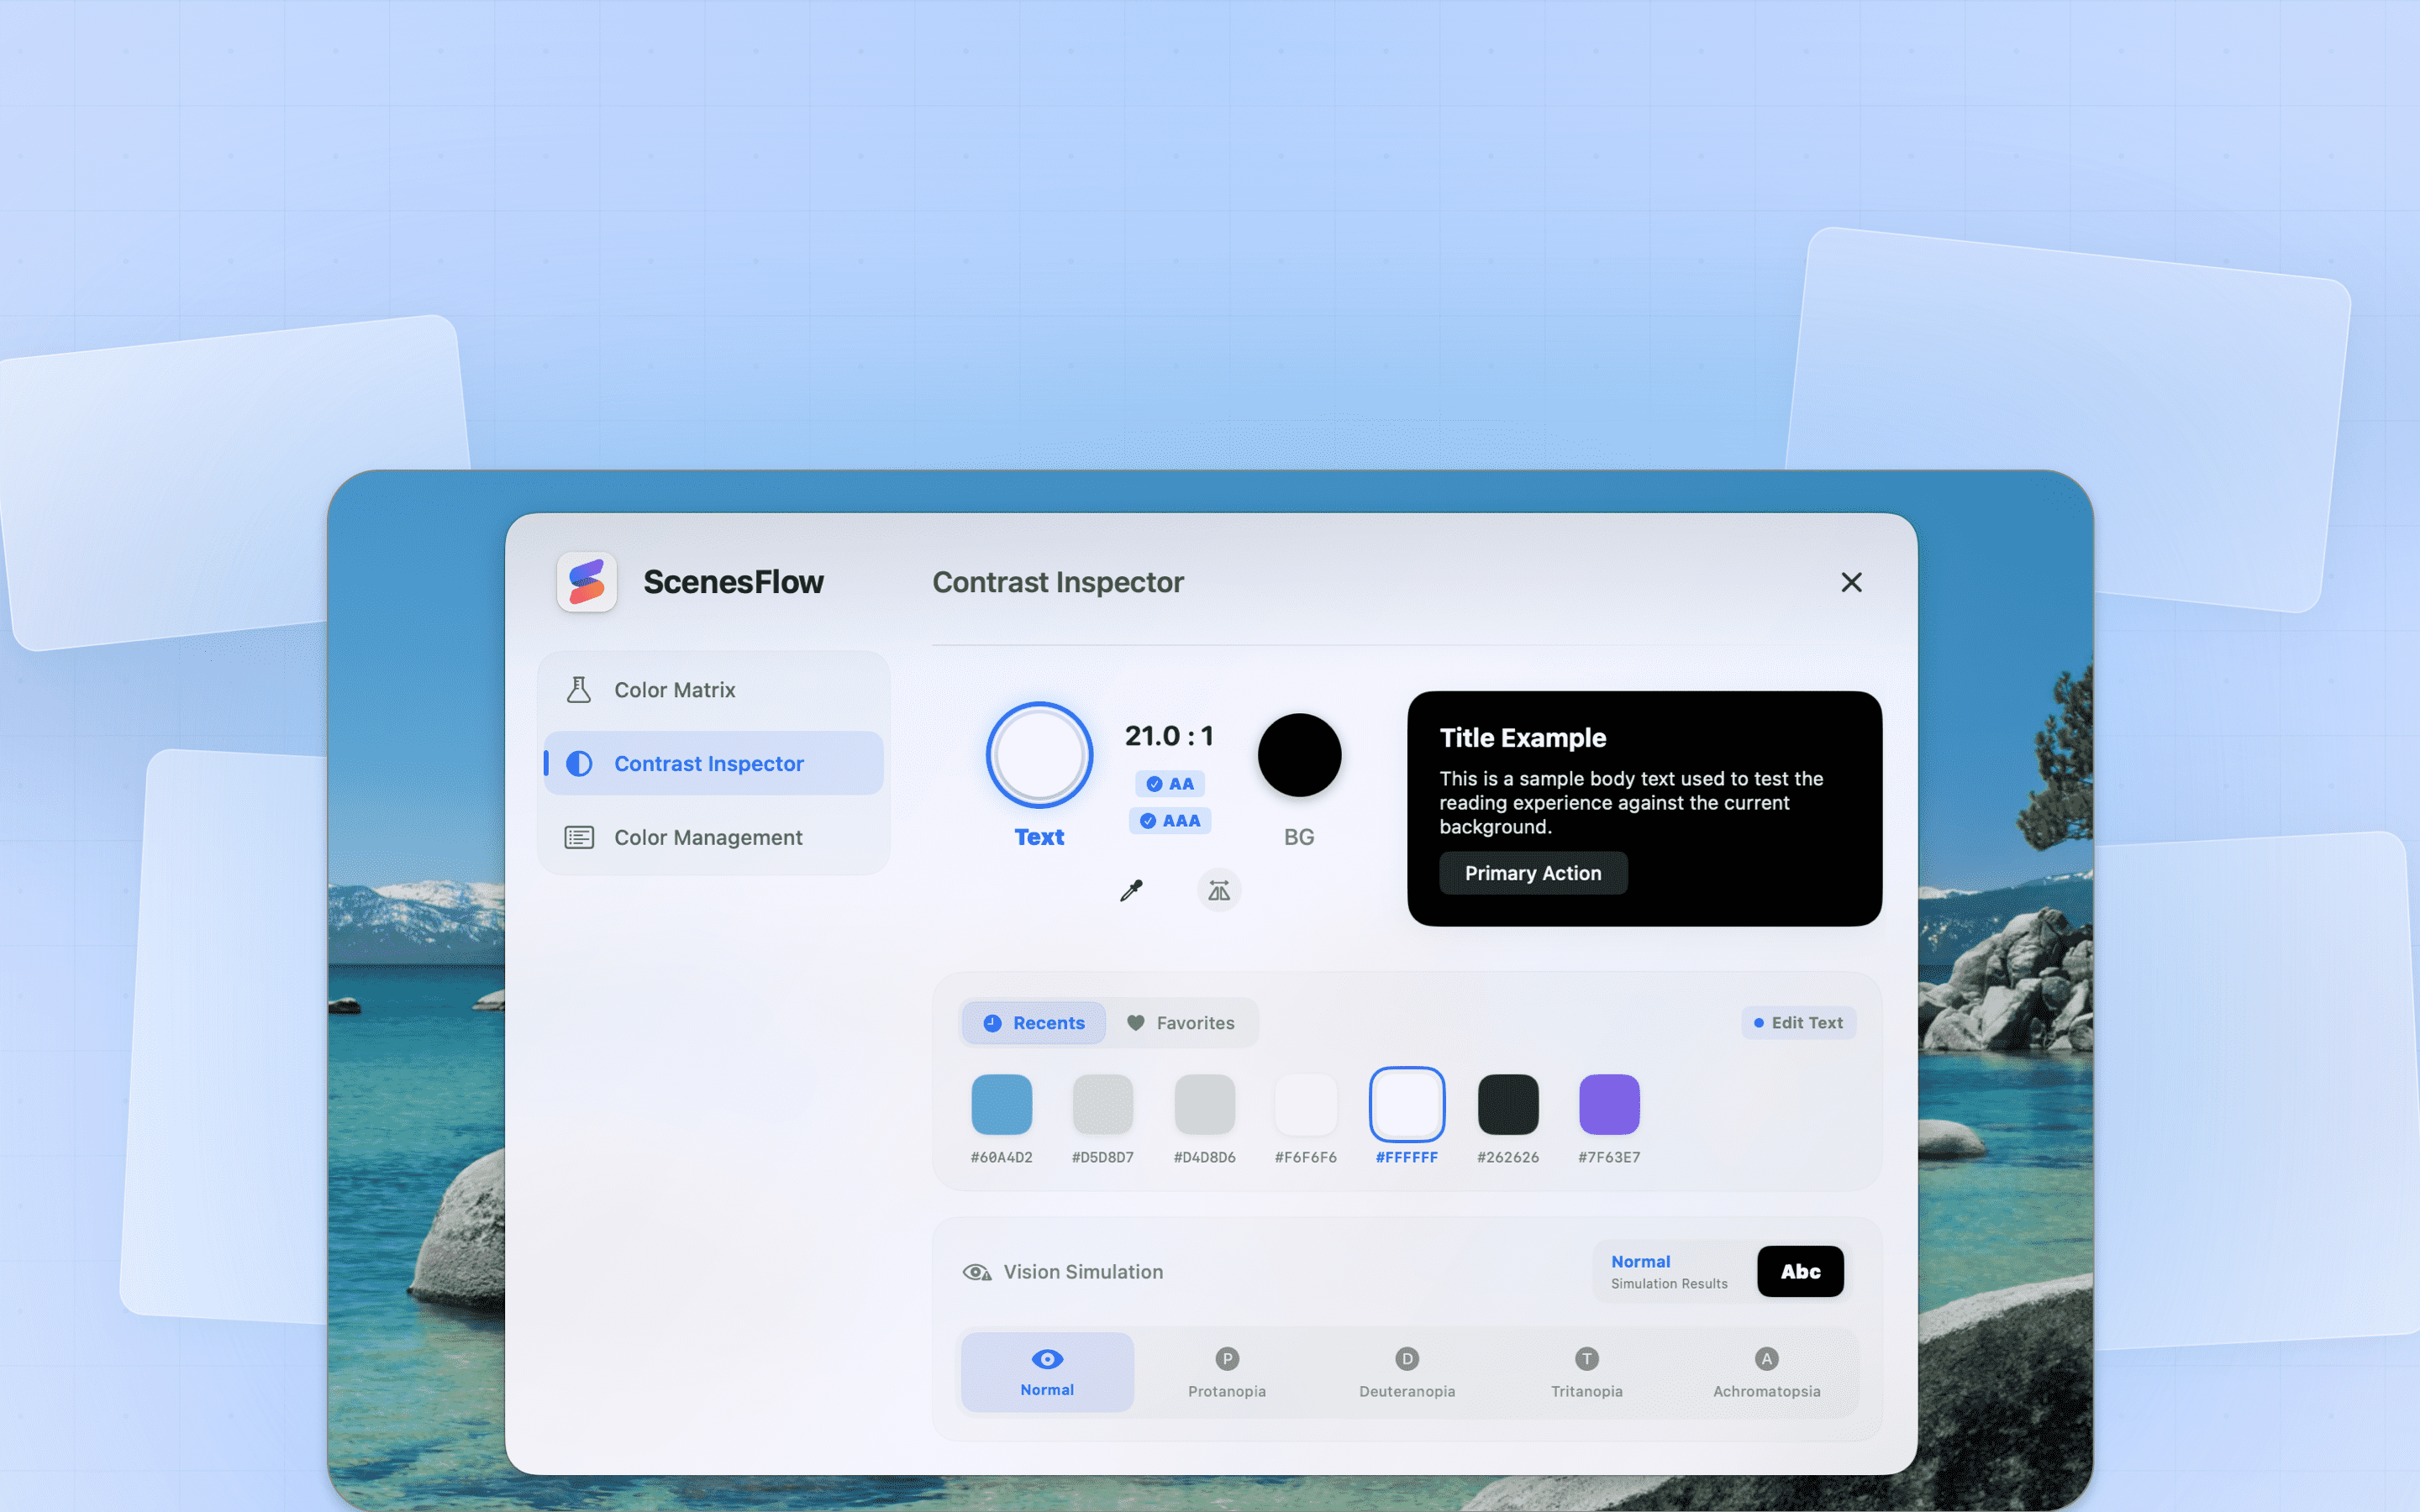Choose the selected #FFFFFF swatch
Screen dimensions: 2420x1512
[x=1406, y=1104]
